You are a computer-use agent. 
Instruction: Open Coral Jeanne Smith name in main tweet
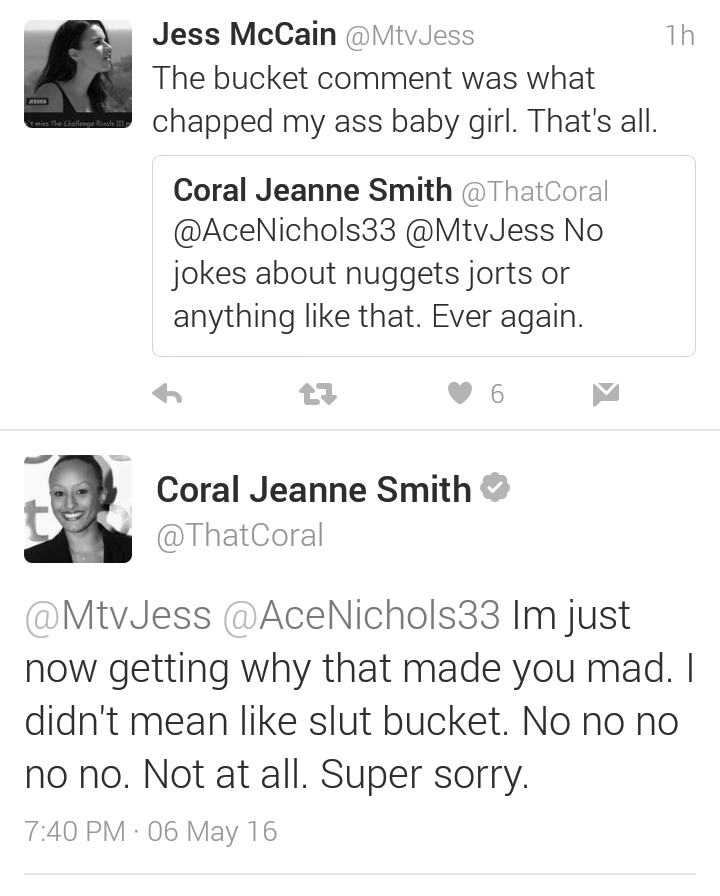[314, 490]
